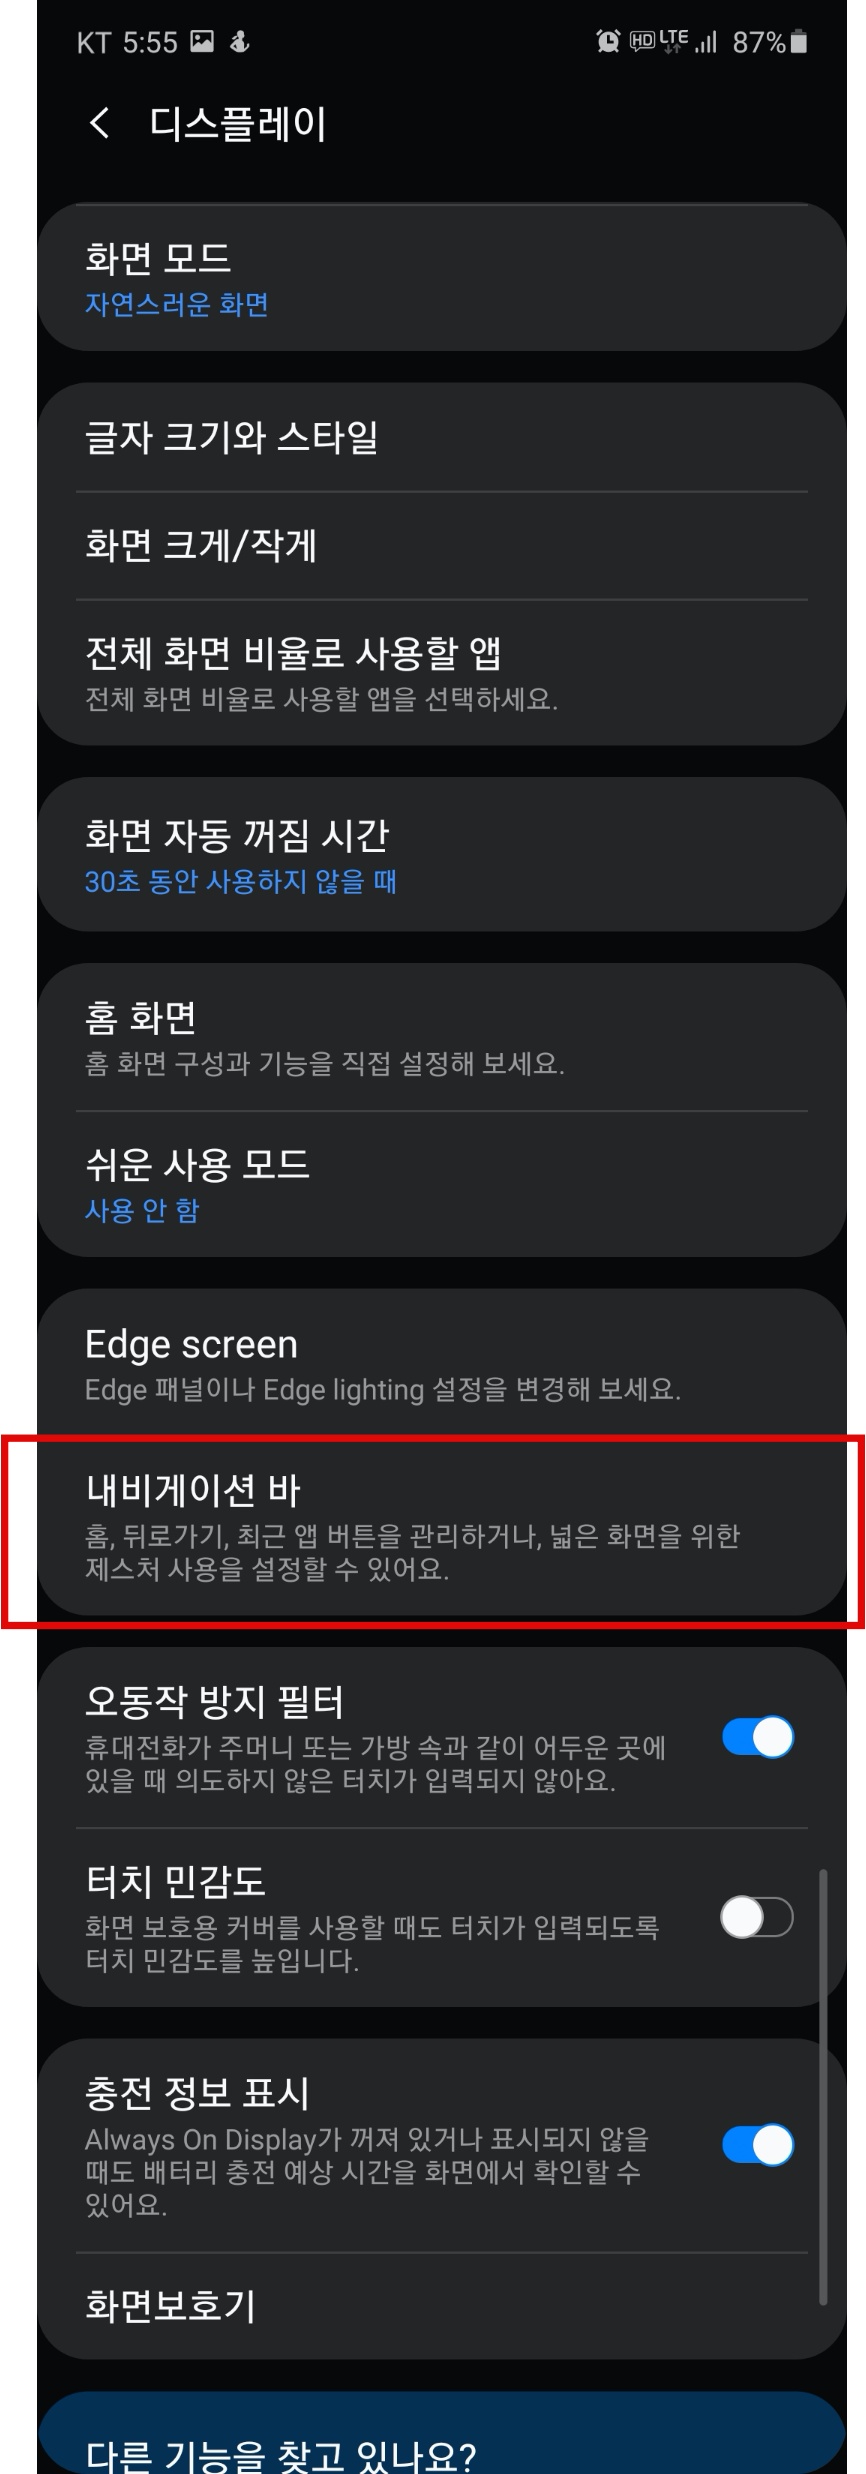Viewport: 866px width, 2474px height.
Task: Tap the alarm icon in status bar
Action: tap(607, 41)
